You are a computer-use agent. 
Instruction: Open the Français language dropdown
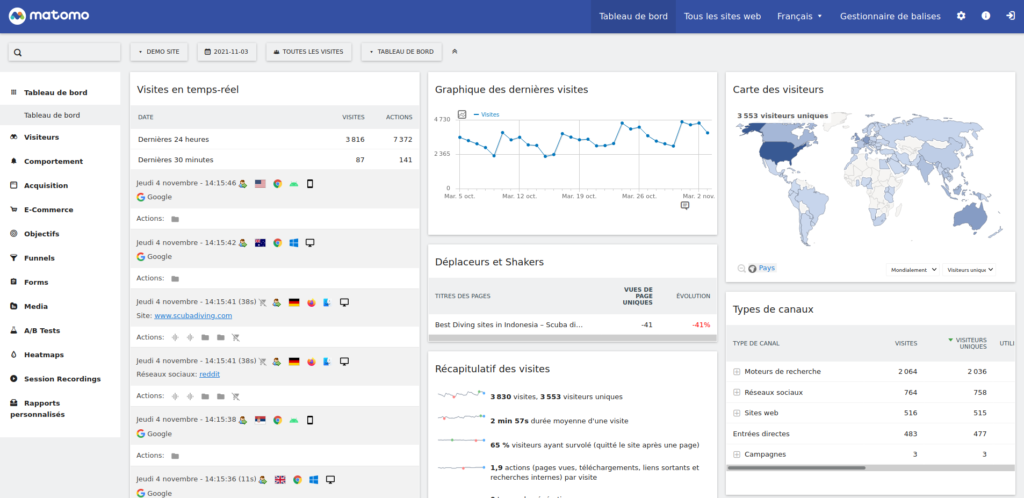tap(799, 16)
